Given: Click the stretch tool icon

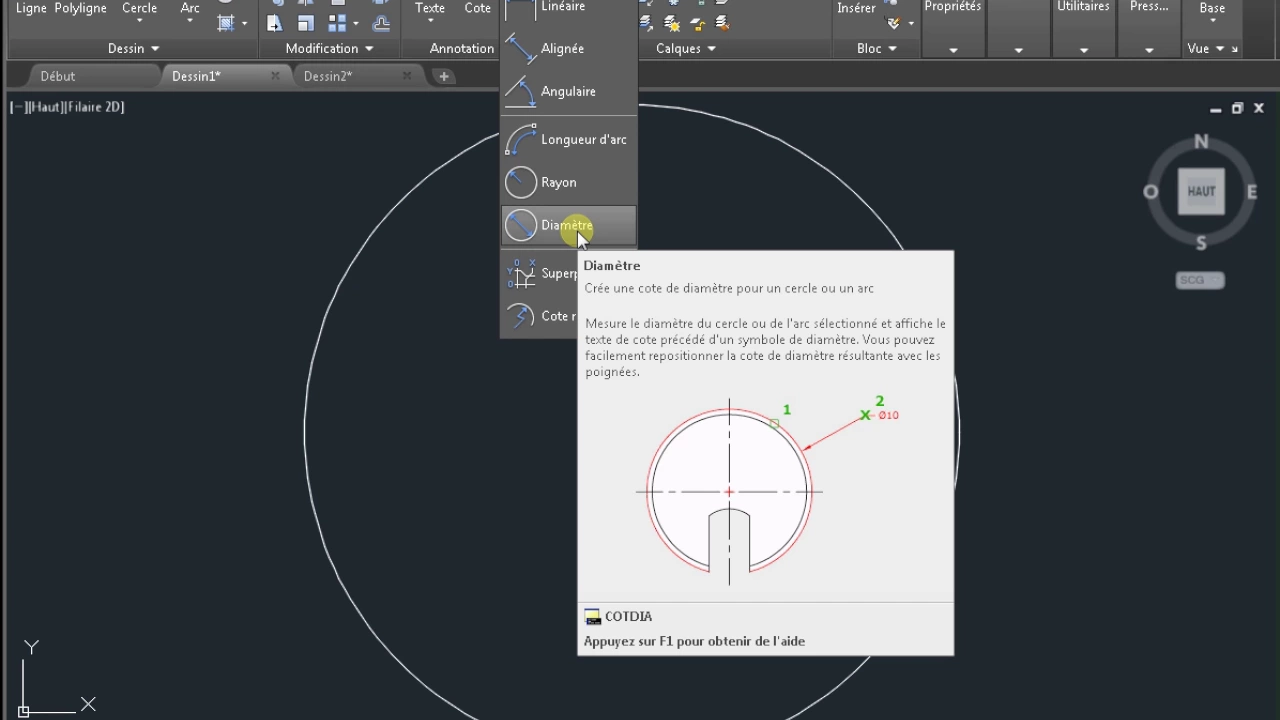Looking at the screenshot, I should tap(275, 23).
